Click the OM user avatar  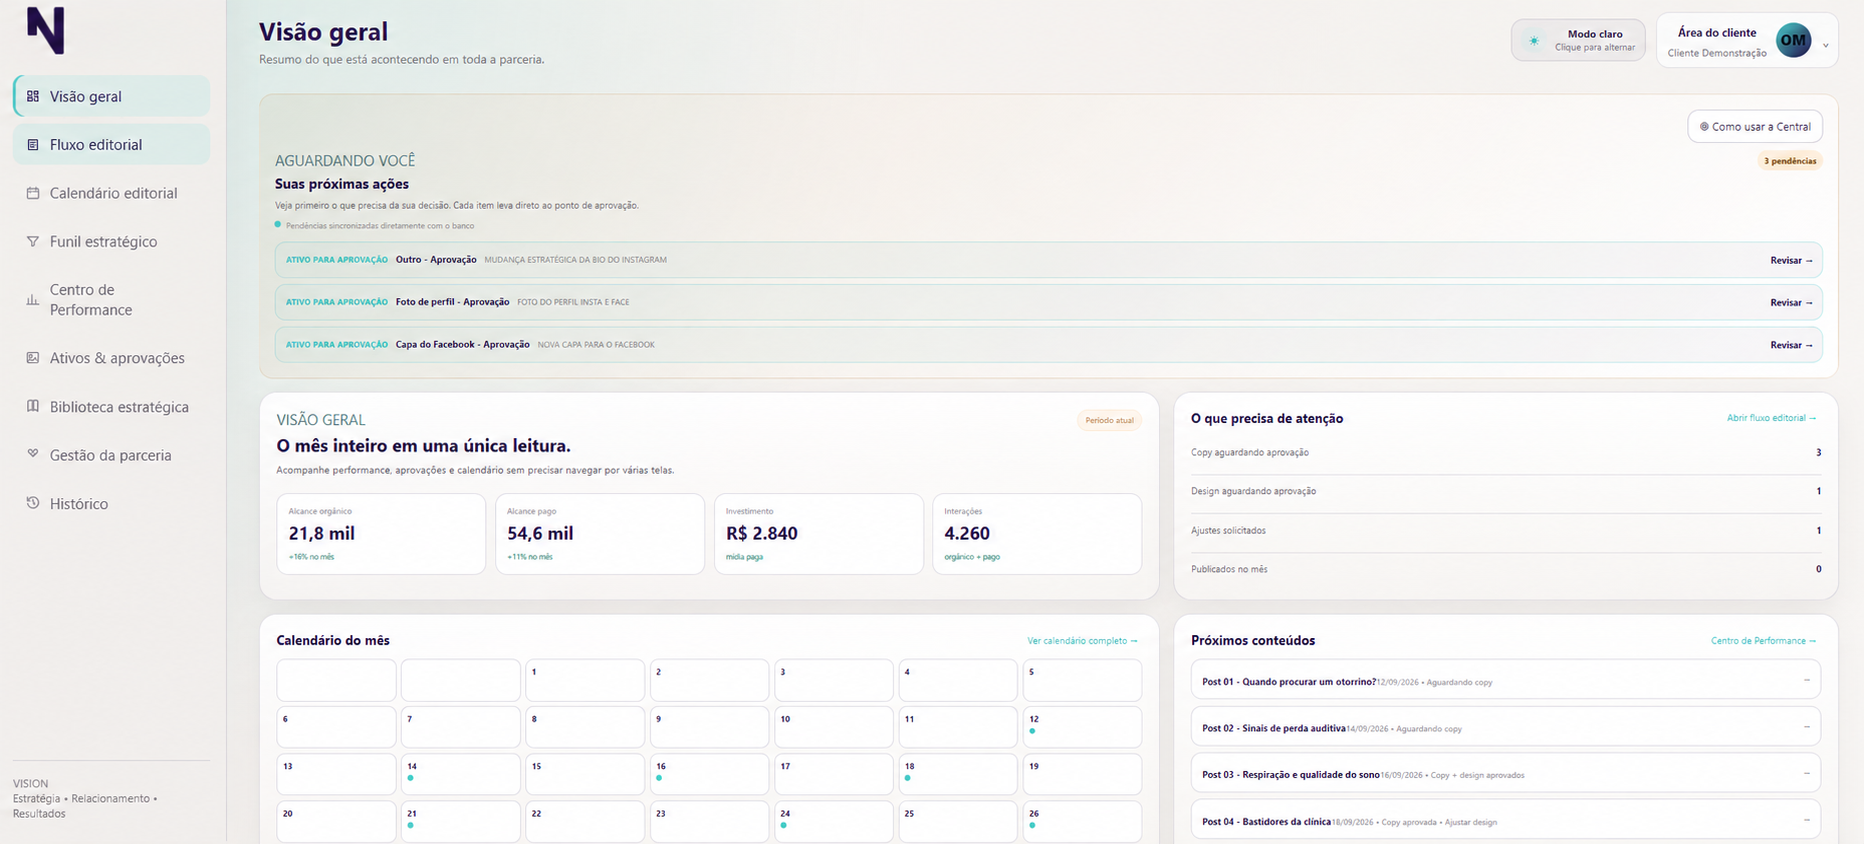click(x=1793, y=40)
